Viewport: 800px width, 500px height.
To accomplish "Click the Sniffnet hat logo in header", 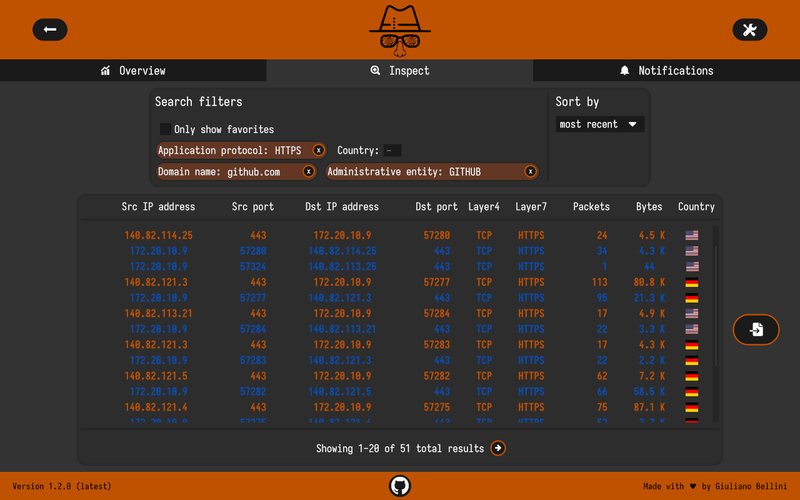I will click(400, 30).
